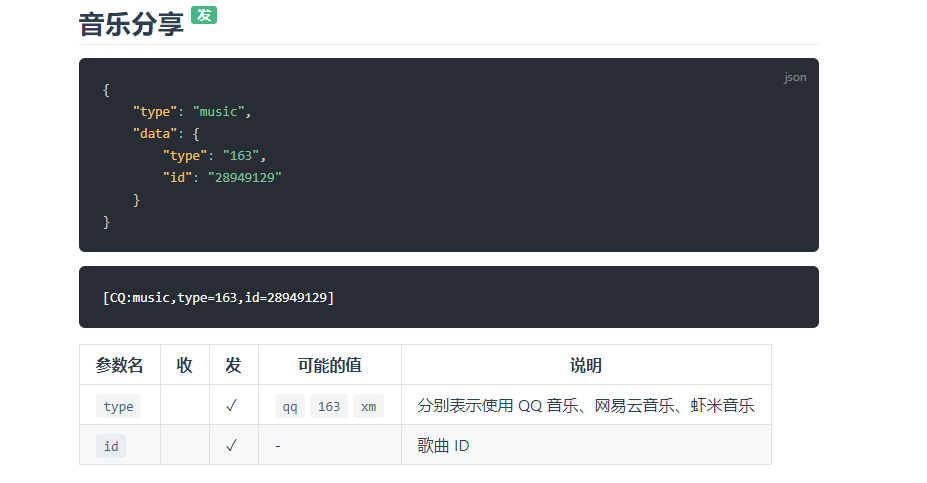927x483 pixels.
Task: Click the checkmark in the id row
Action: click(x=232, y=445)
